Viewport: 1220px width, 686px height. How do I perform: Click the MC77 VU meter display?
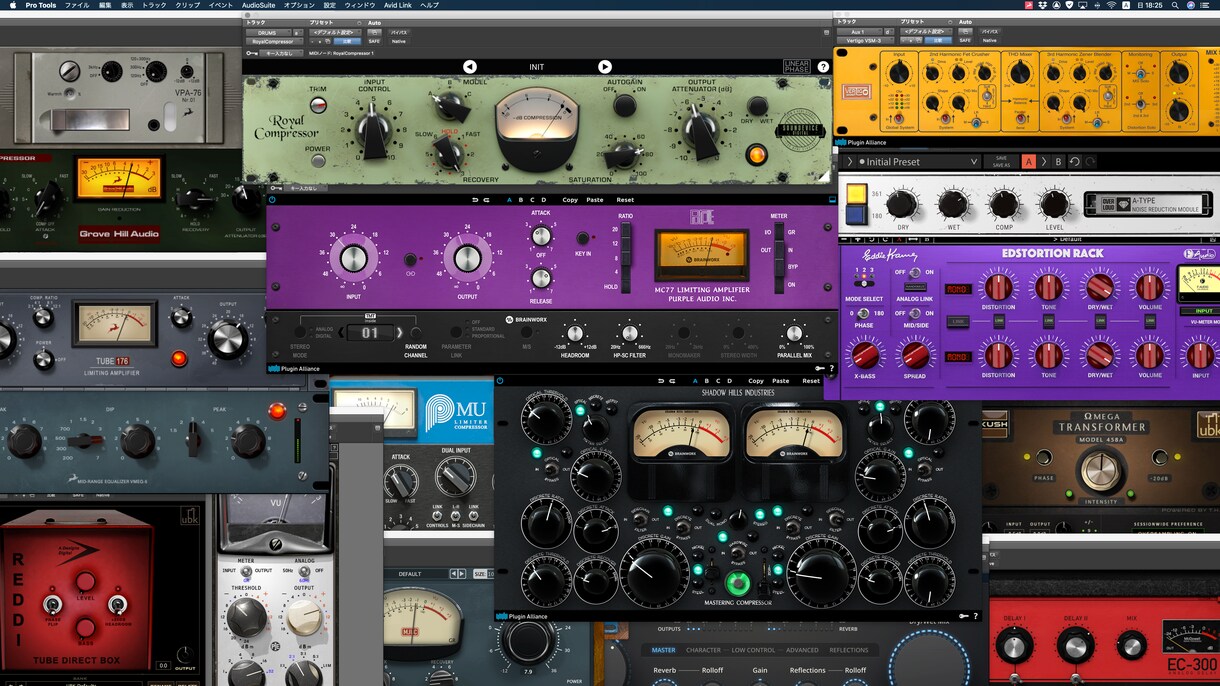pos(701,254)
